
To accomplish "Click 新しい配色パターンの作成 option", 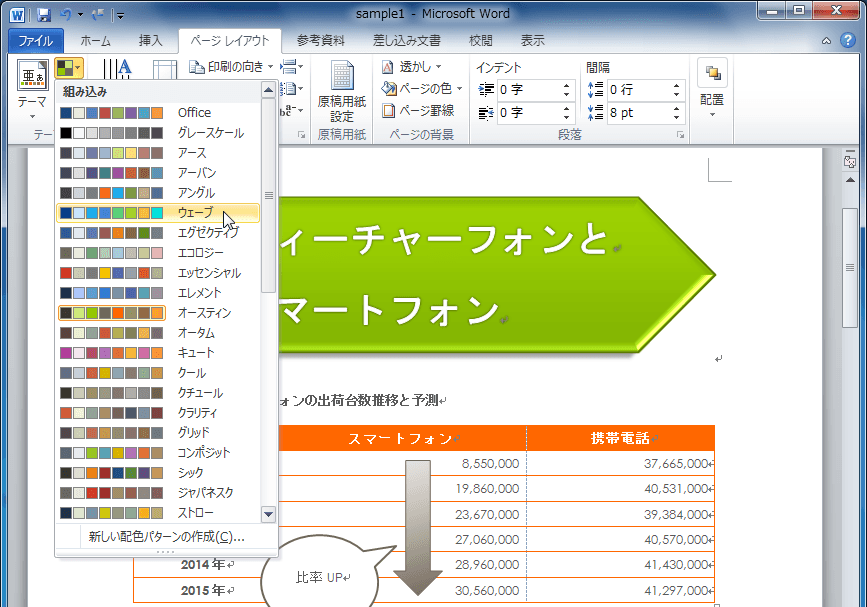I will point(166,537).
